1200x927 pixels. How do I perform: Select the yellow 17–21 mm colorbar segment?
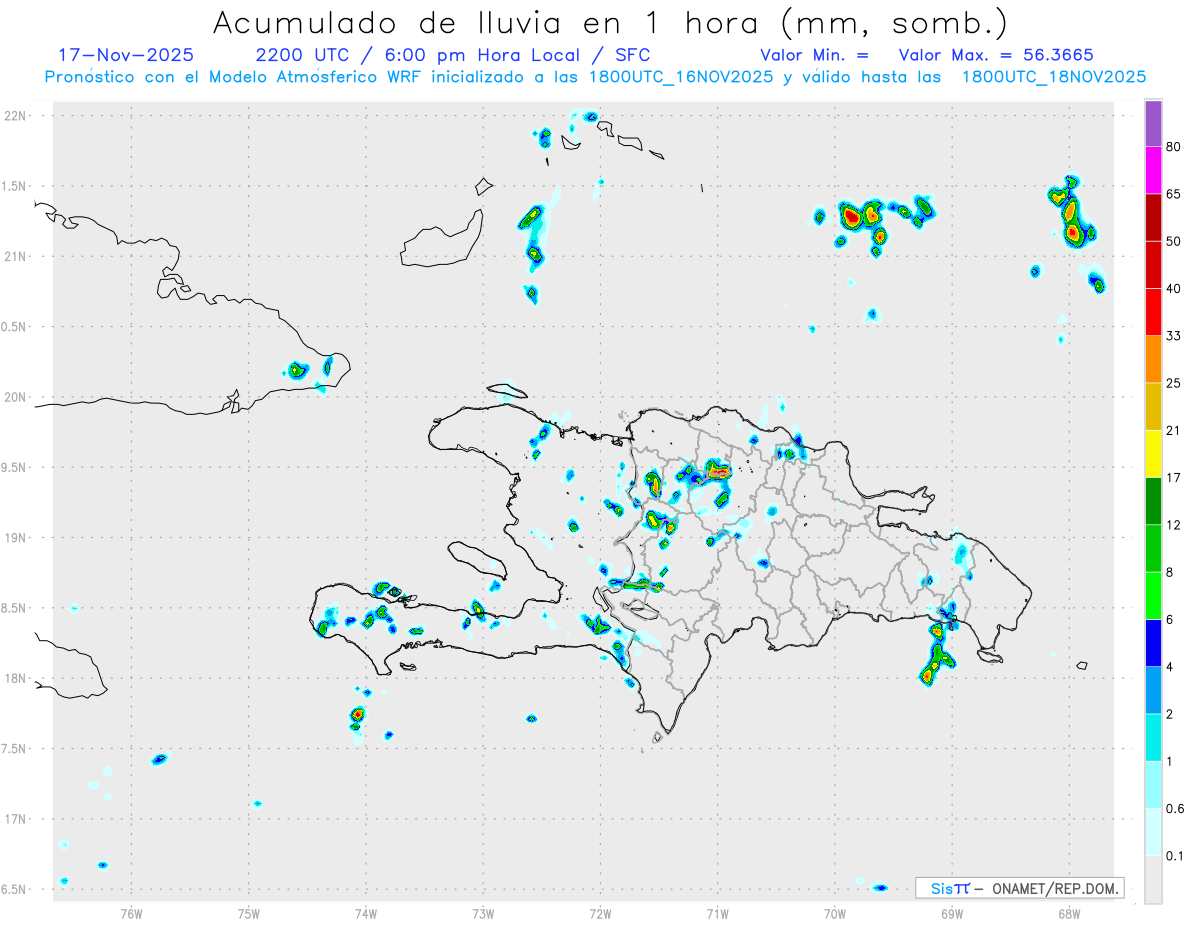pyautogui.click(x=1153, y=454)
